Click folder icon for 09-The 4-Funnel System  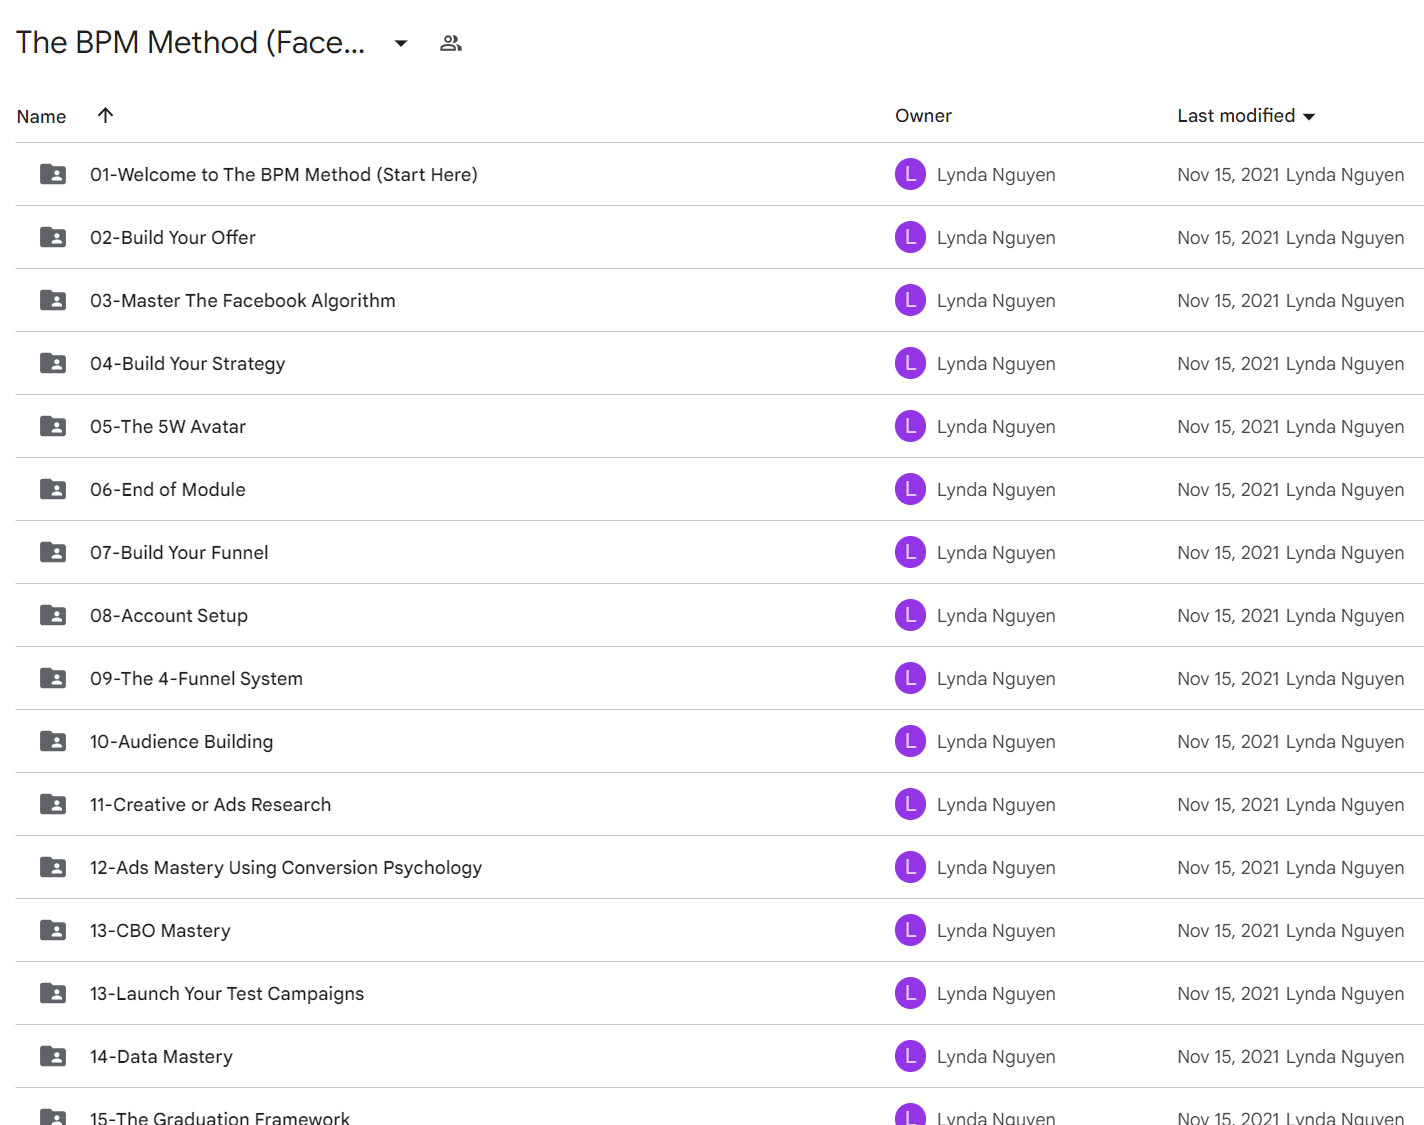click(x=53, y=678)
